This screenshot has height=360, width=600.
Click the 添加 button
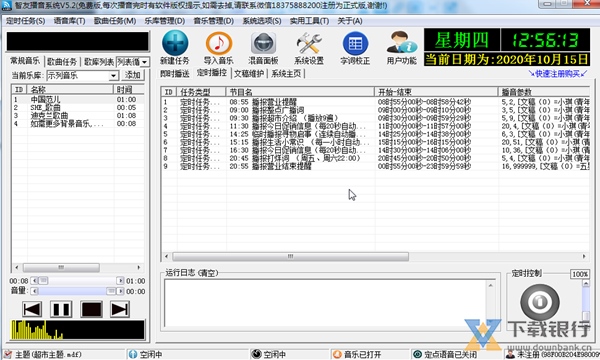(x=133, y=75)
